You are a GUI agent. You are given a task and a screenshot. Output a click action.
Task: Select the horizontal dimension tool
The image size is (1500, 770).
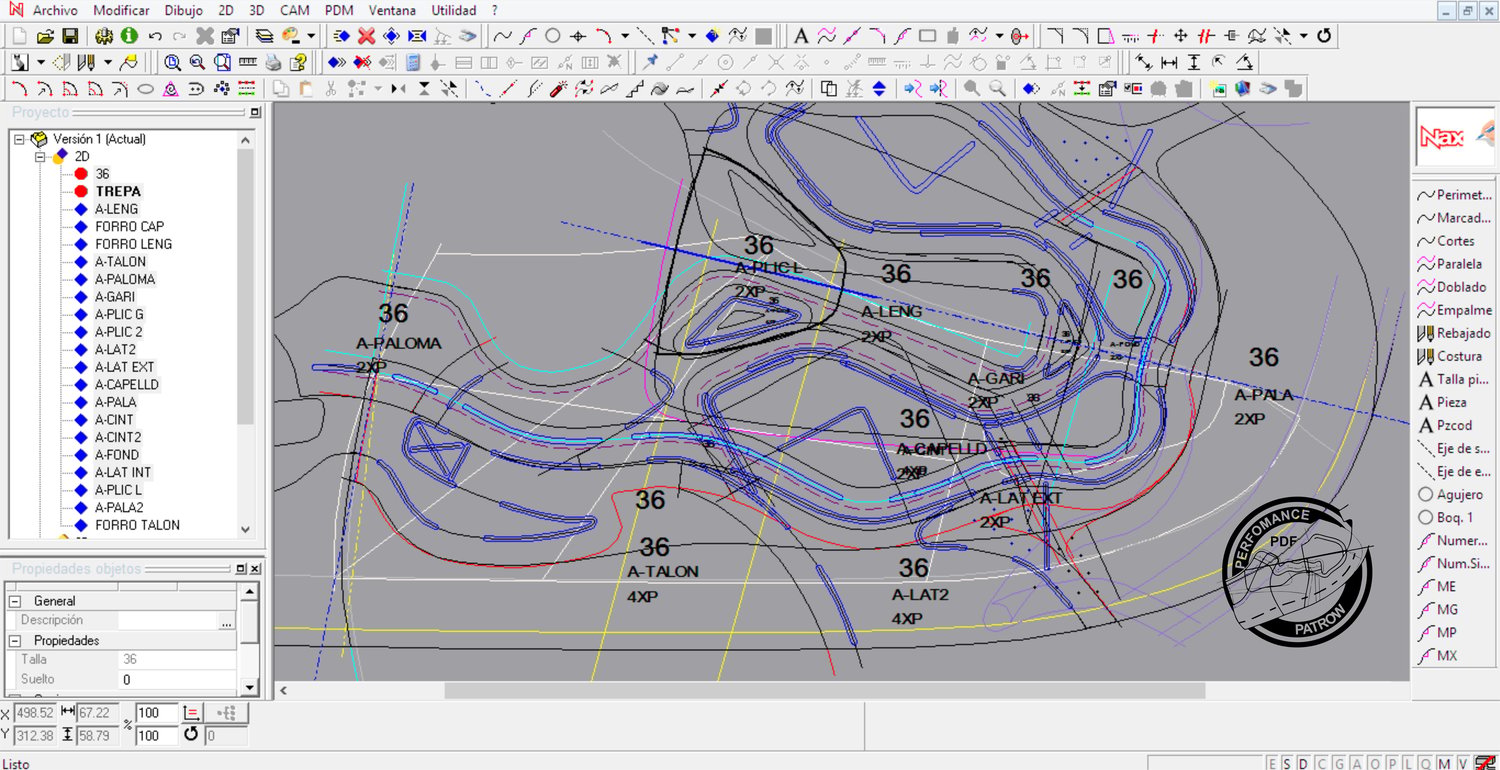[x=1169, y=62]
